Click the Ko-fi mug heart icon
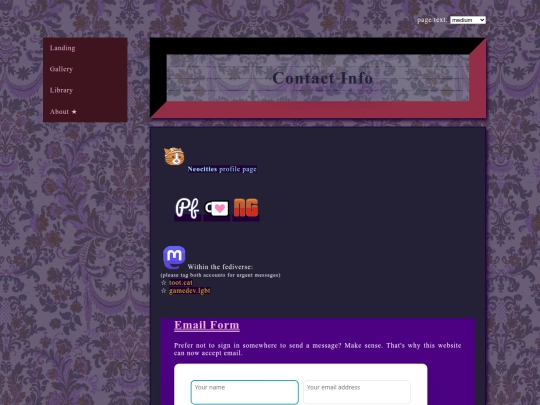540x405 pixels. point(217,209)
